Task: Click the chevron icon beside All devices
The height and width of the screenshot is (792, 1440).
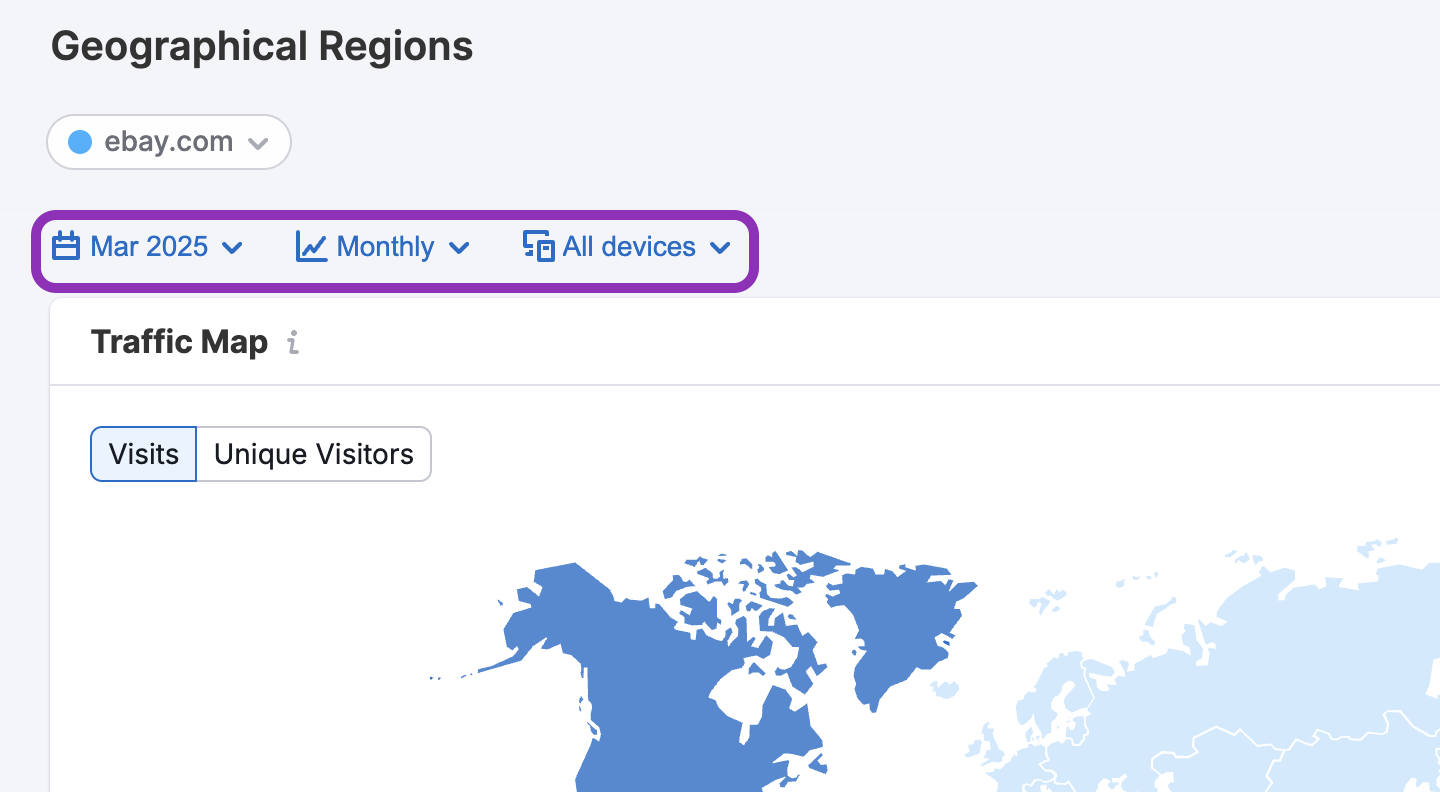Action: click(720, 247)
